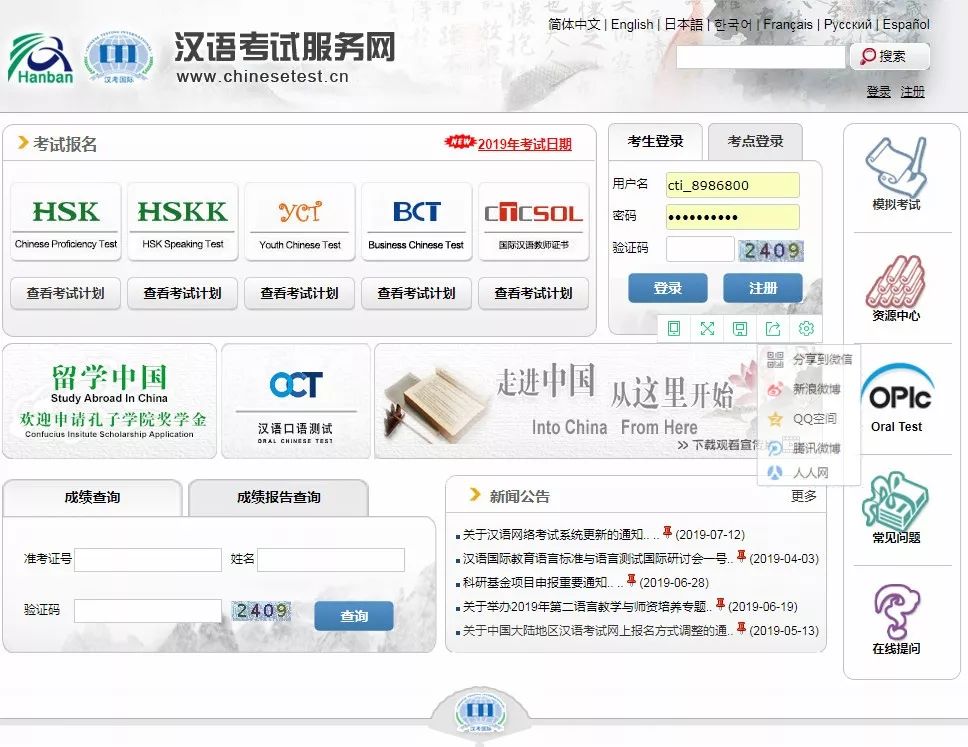The height and width of the screenshot is (747, 968).
Task: Open the 资源中心 resource center icon
Action: click(896, 288)
